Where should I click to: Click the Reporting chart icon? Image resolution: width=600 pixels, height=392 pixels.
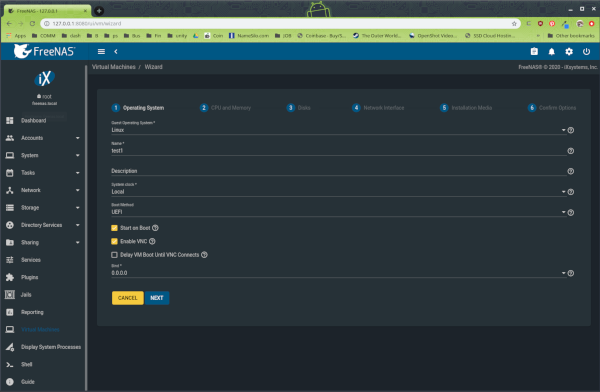point(10,312)
